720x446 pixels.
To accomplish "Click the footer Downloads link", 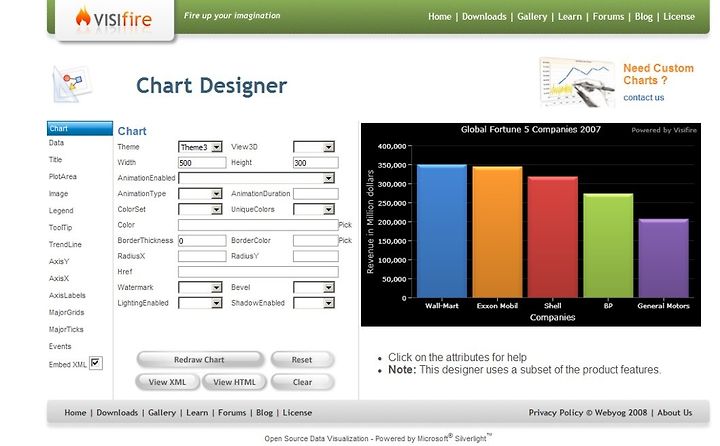I will click(117, 412).
